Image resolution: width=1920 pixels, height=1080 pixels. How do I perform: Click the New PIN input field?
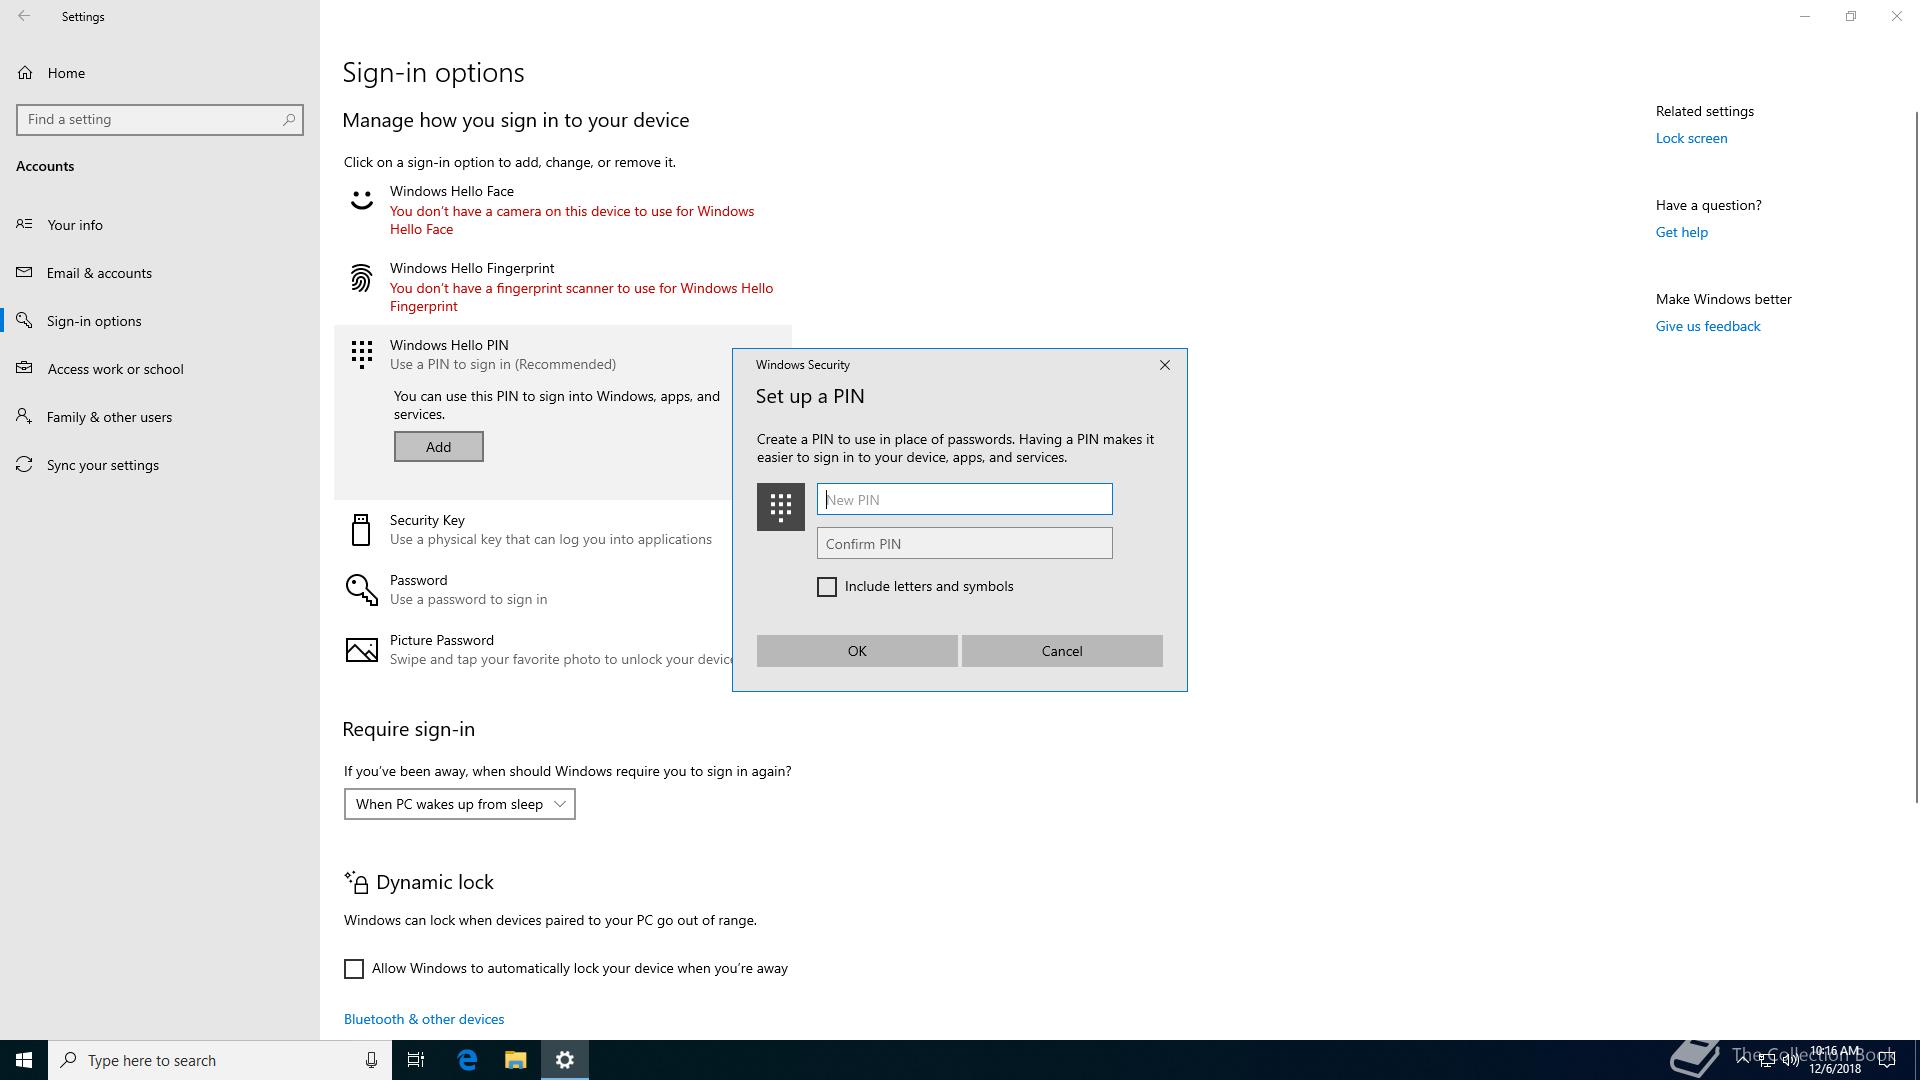click(965, 499)
